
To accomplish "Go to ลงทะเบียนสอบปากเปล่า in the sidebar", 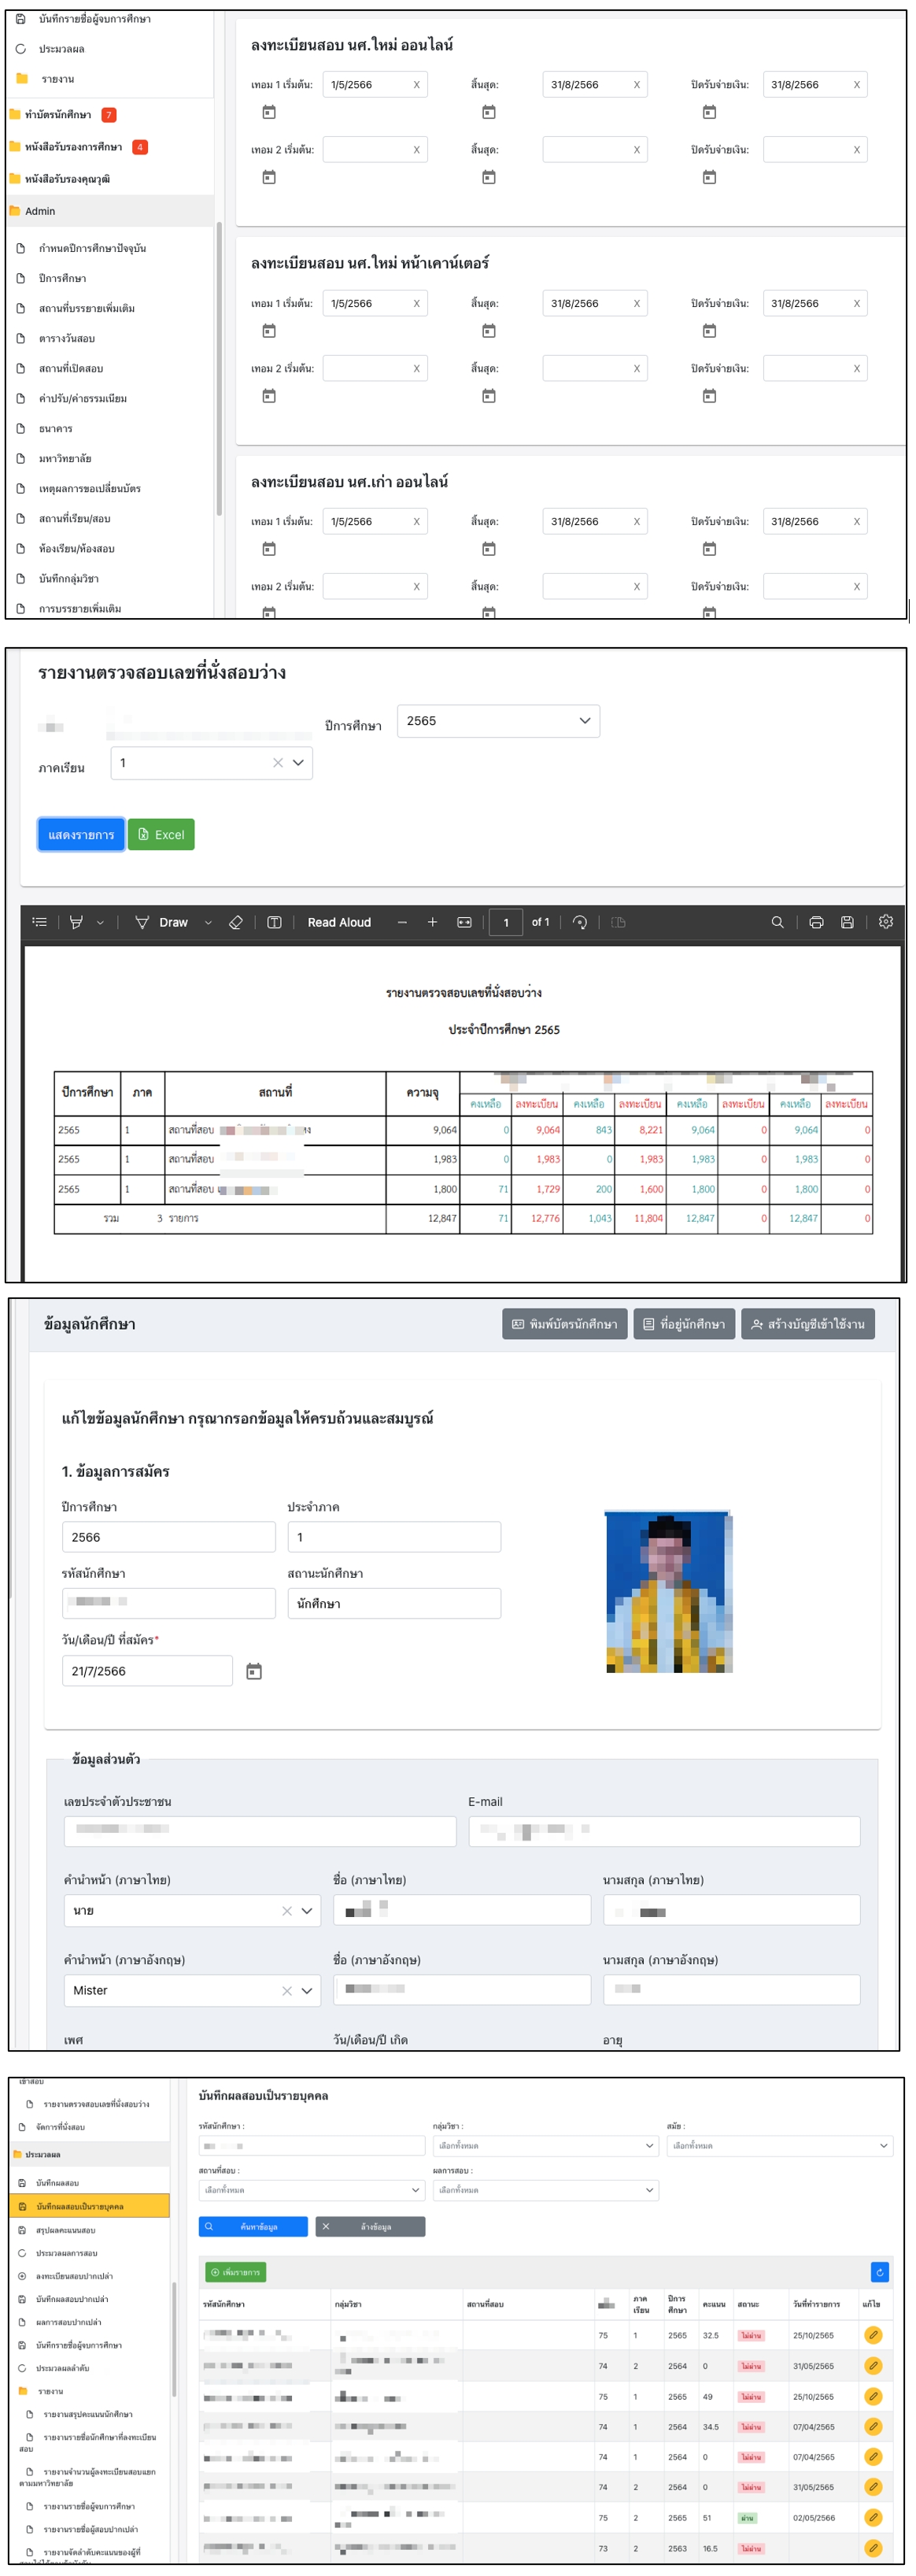I will point(73,2276).
